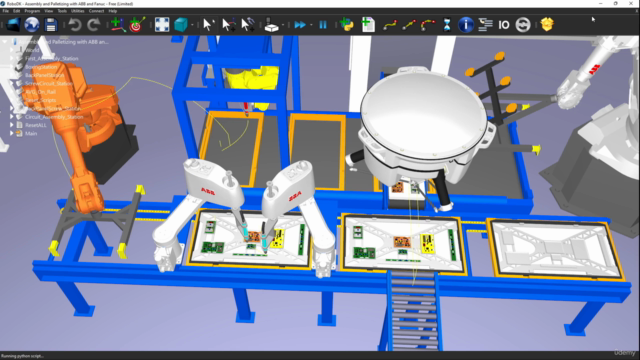The width and height of the screenshot is (640, 360).
Task: Expand the World tree item
Action: click(12, 50)
